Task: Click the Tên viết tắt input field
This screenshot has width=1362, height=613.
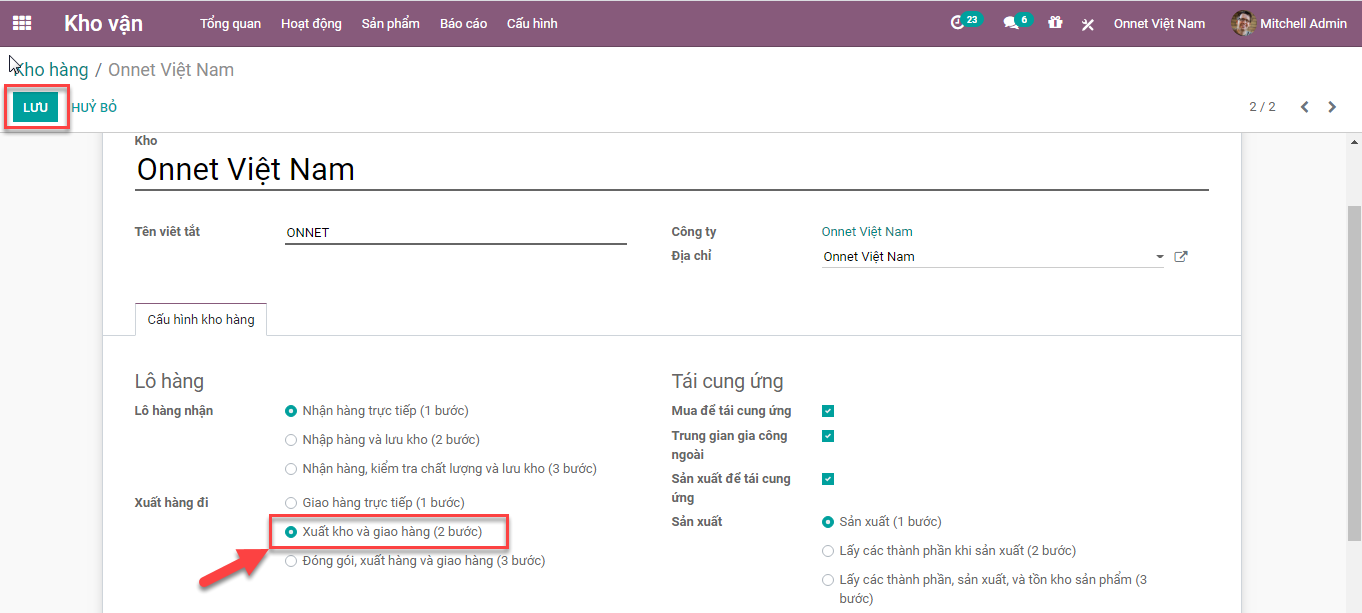Action: click(455, 233)
